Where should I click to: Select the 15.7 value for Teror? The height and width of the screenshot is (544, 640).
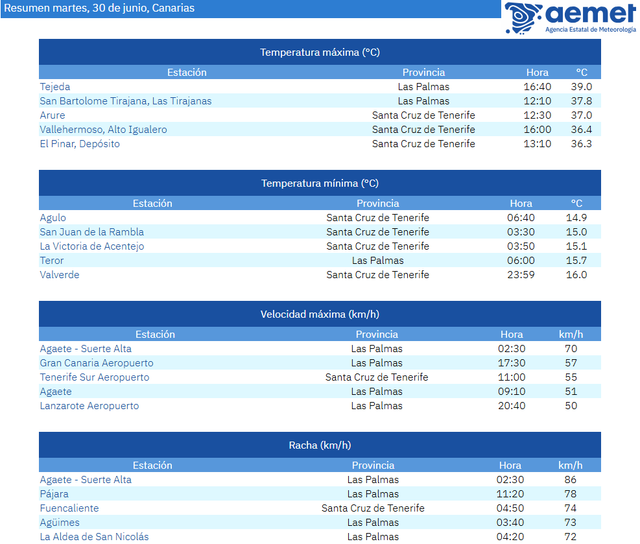(576, 260)
